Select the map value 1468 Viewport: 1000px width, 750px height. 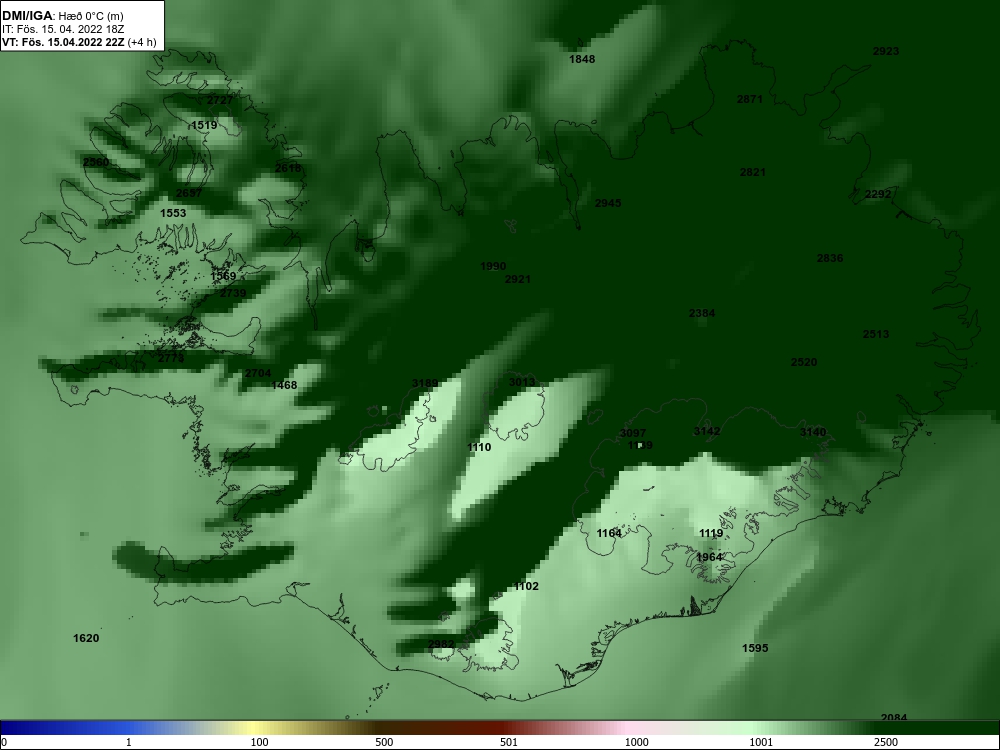284,385
